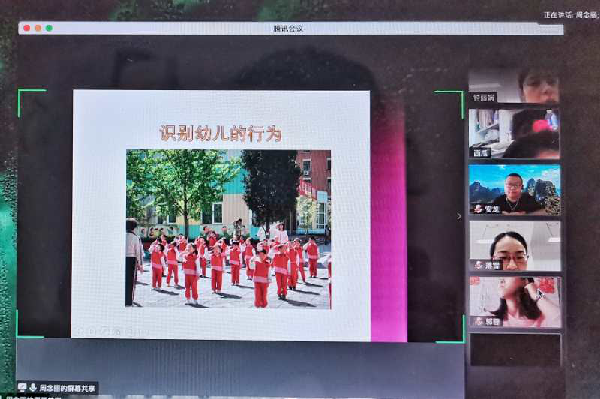
Task: Click the slide heading 识别幼儿的行为
Action: click(221, 134)
